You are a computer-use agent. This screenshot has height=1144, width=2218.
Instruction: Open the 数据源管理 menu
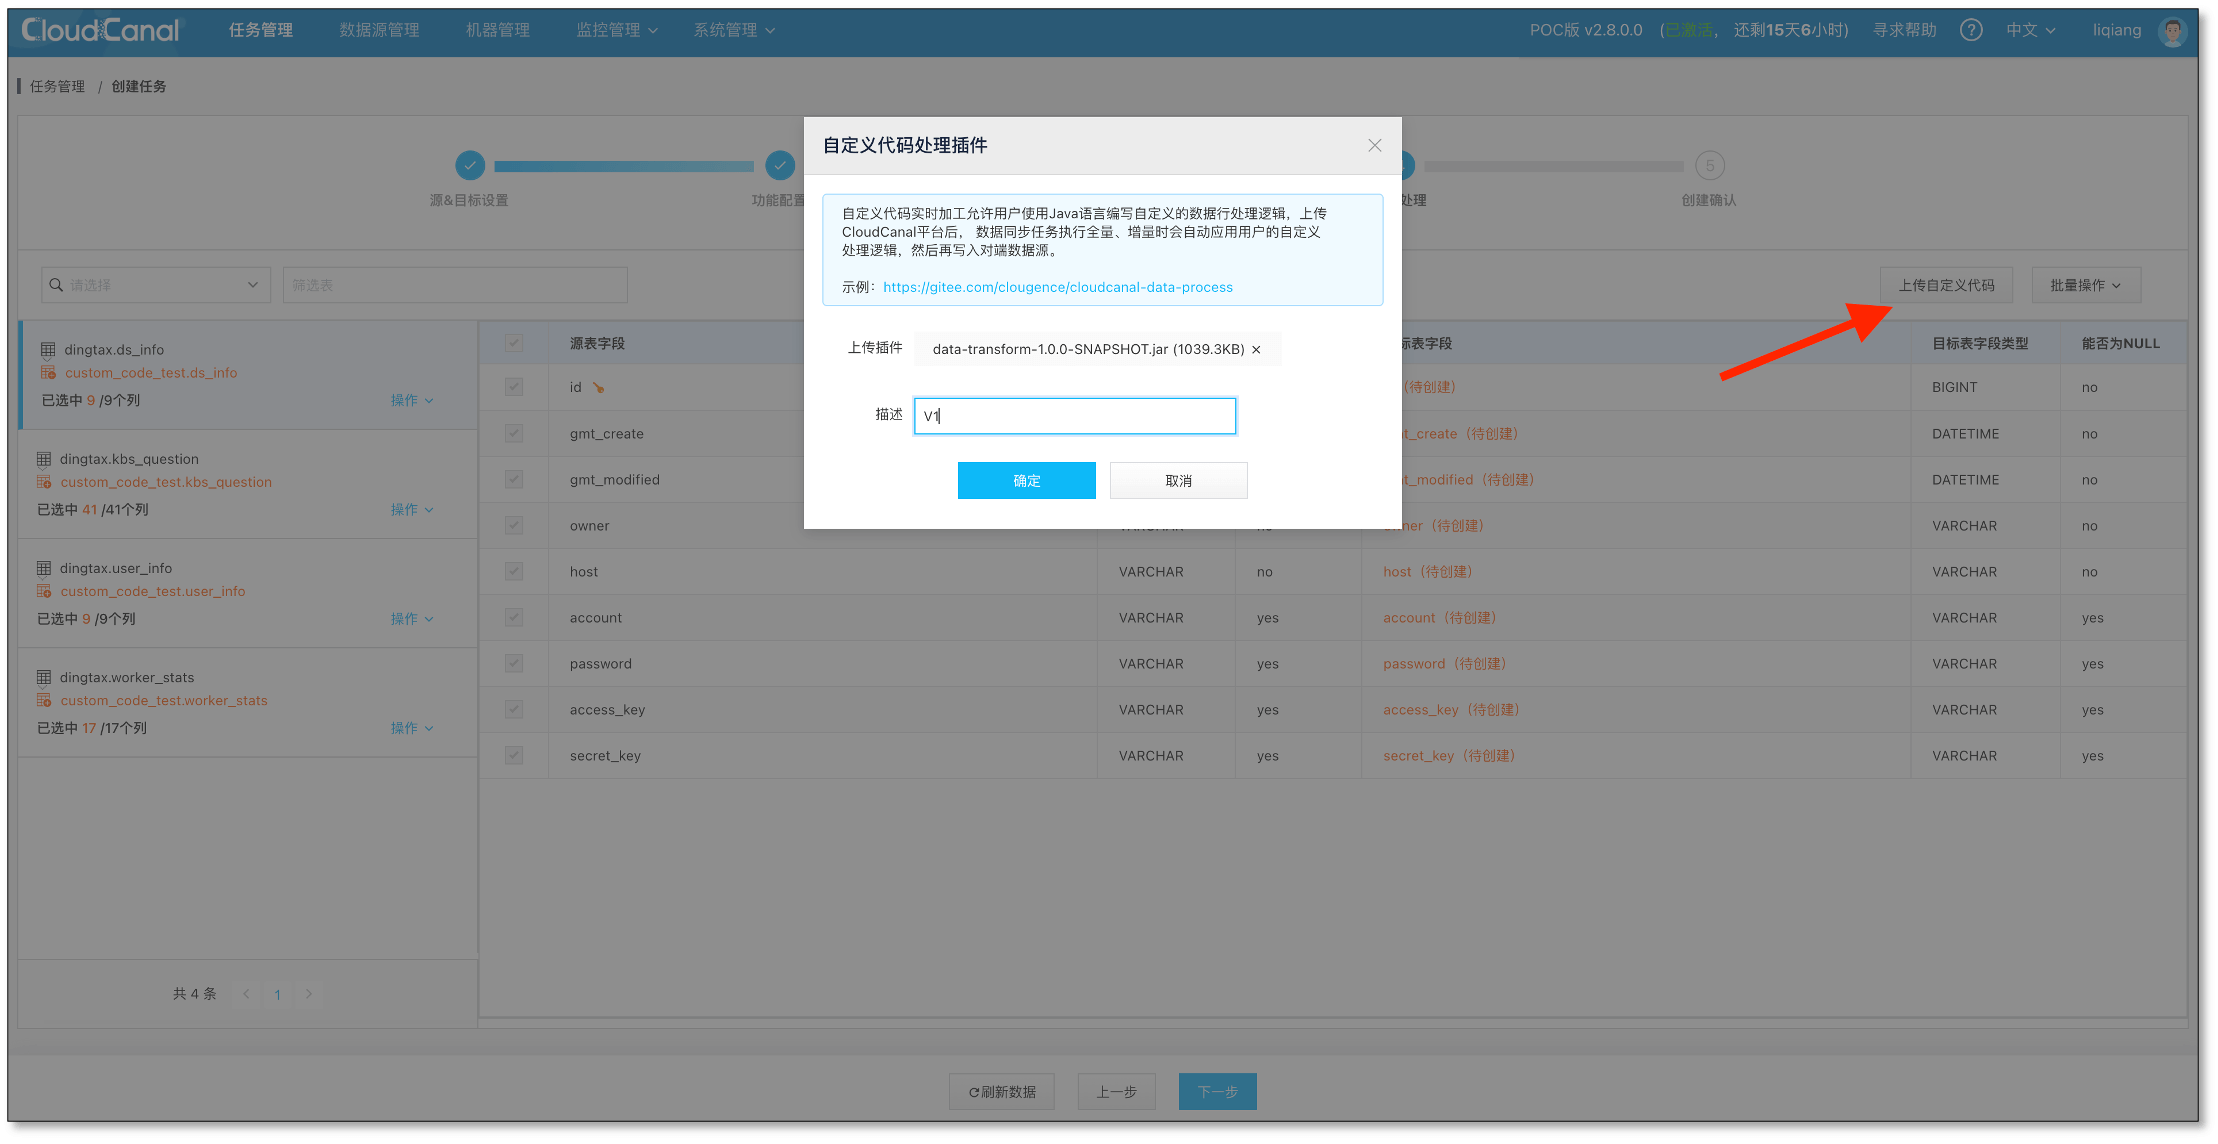click(x=378, y=30)
